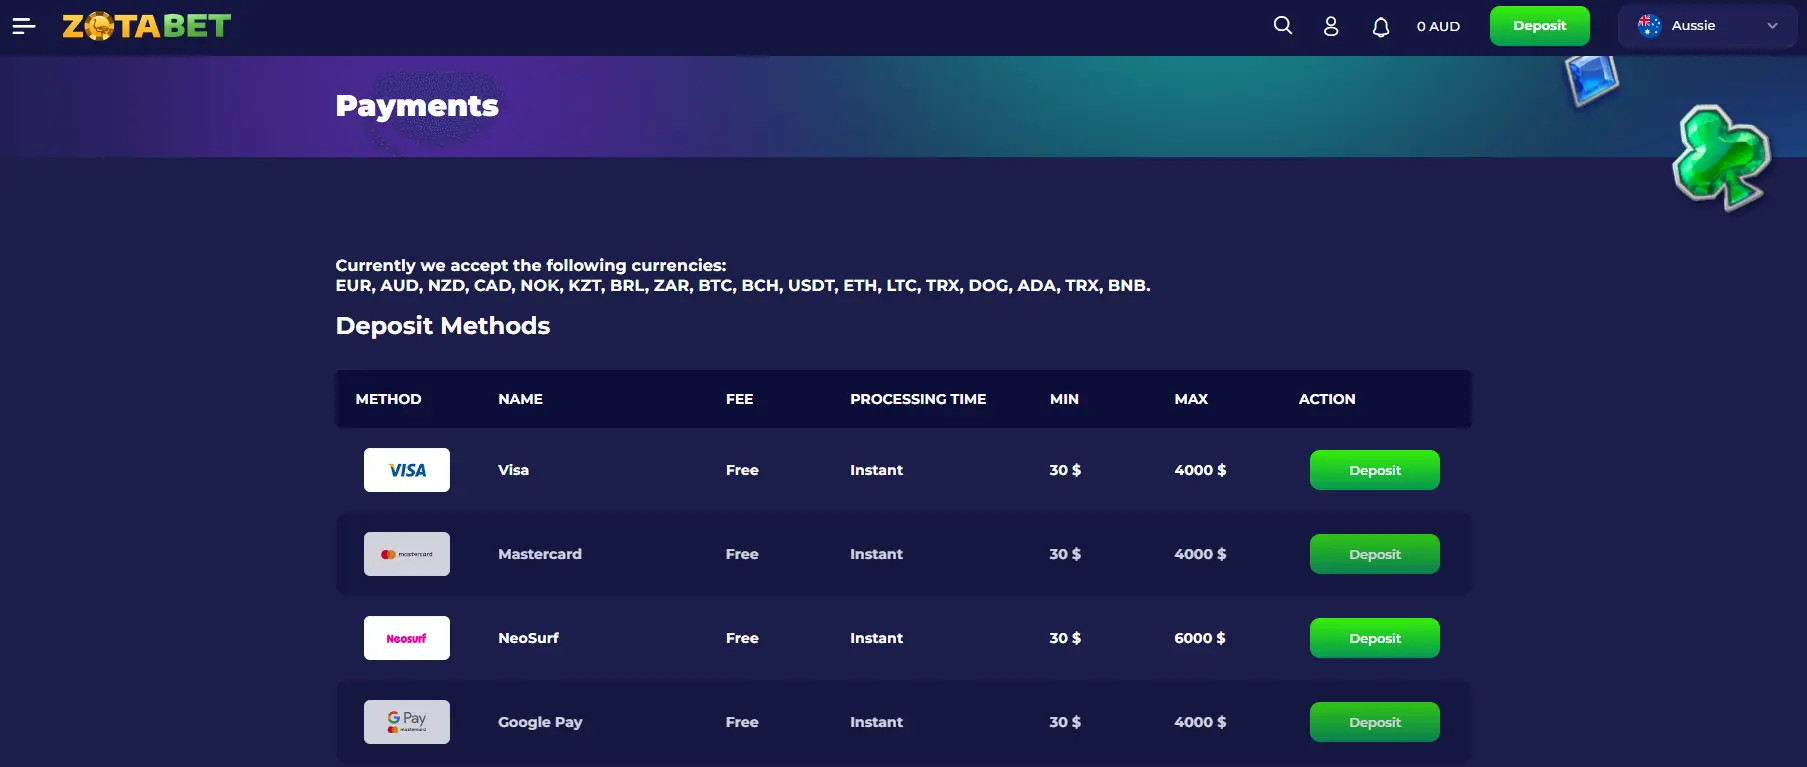Click the green clover gem decoration
The height and width of the screenshot is (767, 1807).
pyautogui.click(x=1720, y=157)
